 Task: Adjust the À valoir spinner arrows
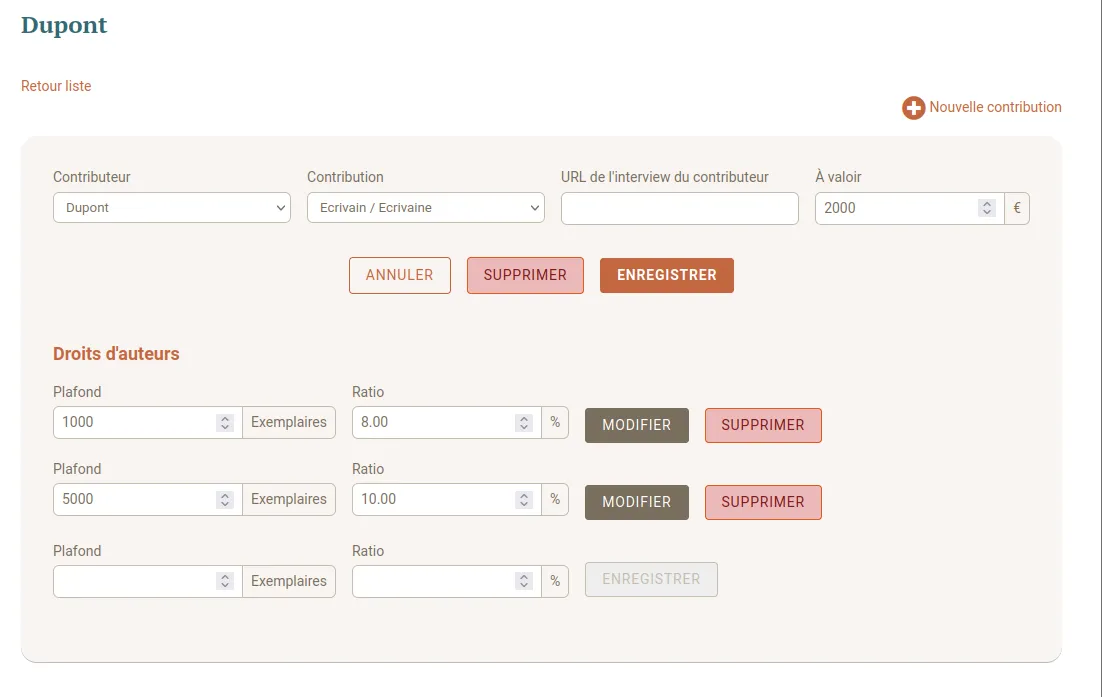[987, 208]
